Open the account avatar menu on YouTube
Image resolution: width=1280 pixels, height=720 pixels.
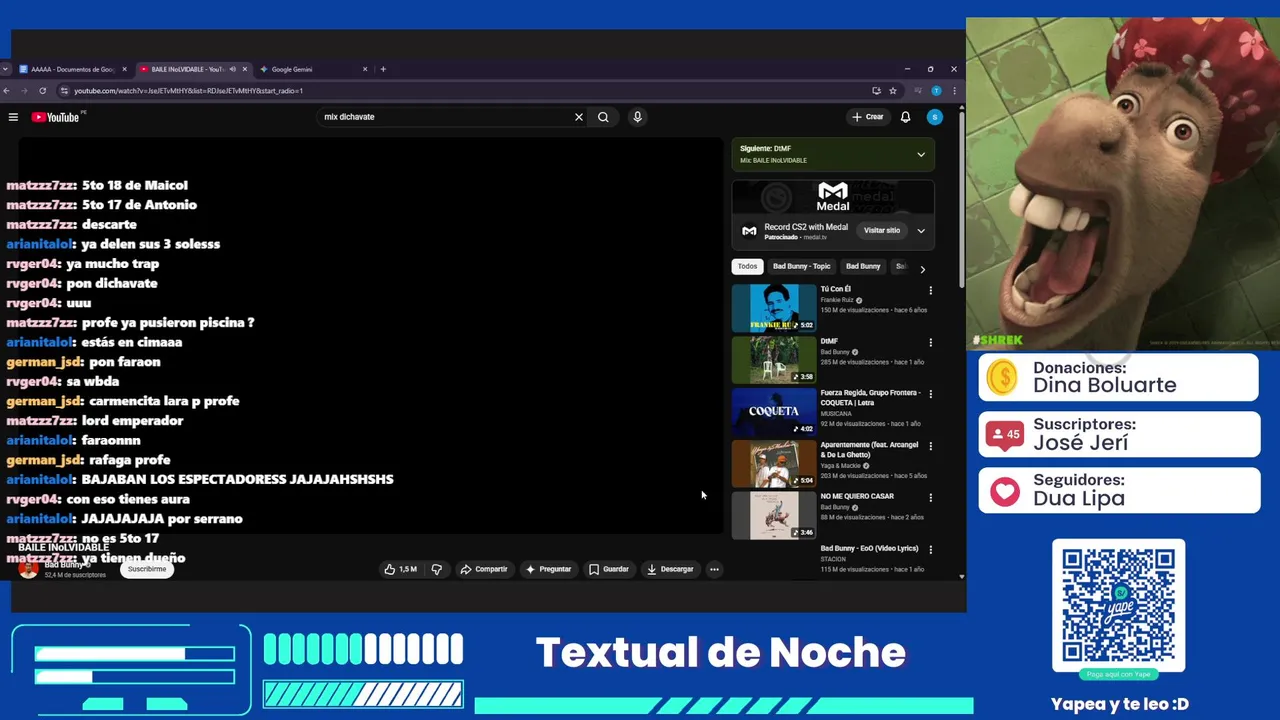point(934,117)
